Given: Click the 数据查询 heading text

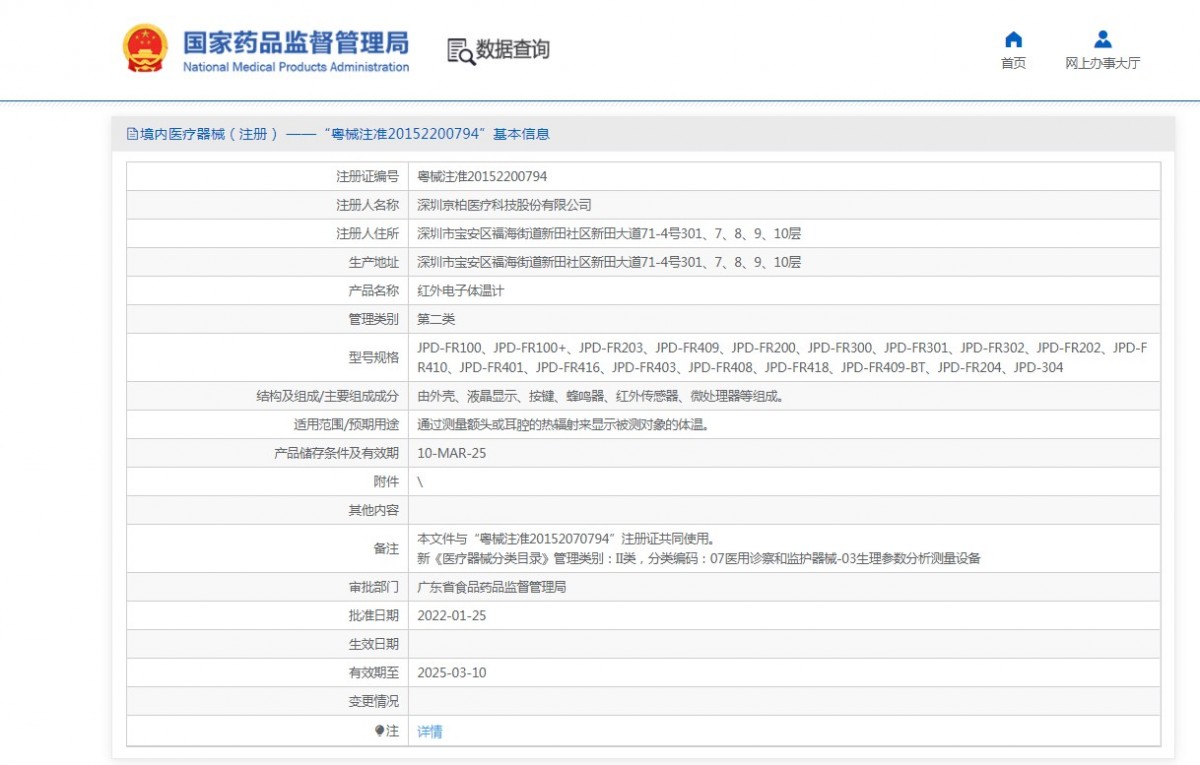Looking at the screenshot, I should pos(512,49).
